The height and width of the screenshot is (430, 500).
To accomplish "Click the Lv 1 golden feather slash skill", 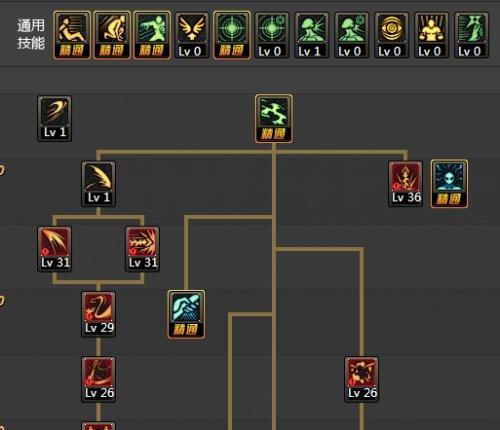I will tap(99, 184).
